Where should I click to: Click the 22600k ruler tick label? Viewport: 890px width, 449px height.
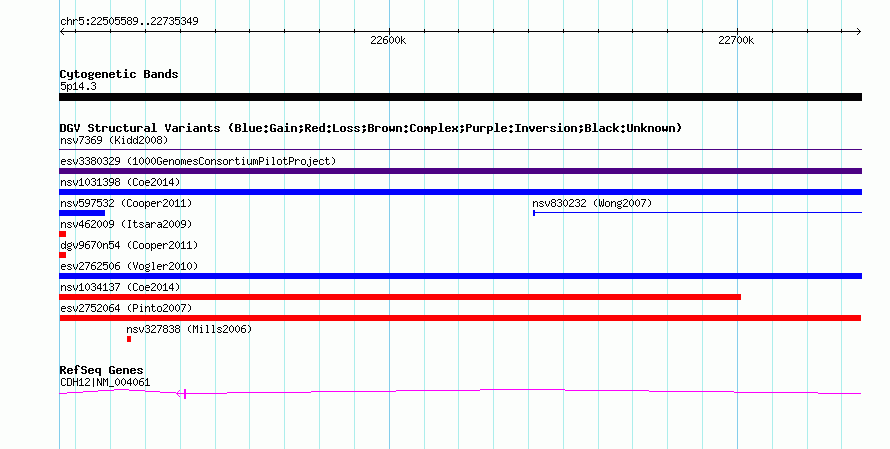(x=388, y=40)
